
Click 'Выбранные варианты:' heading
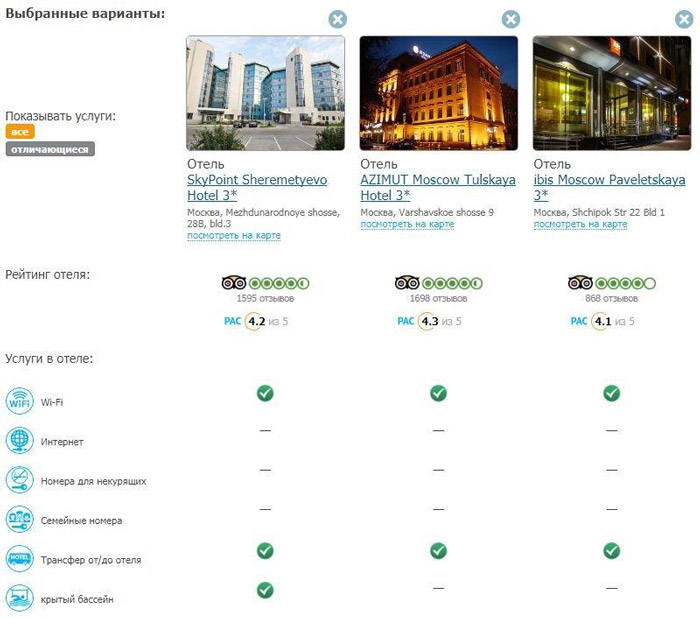pos(85,13)
